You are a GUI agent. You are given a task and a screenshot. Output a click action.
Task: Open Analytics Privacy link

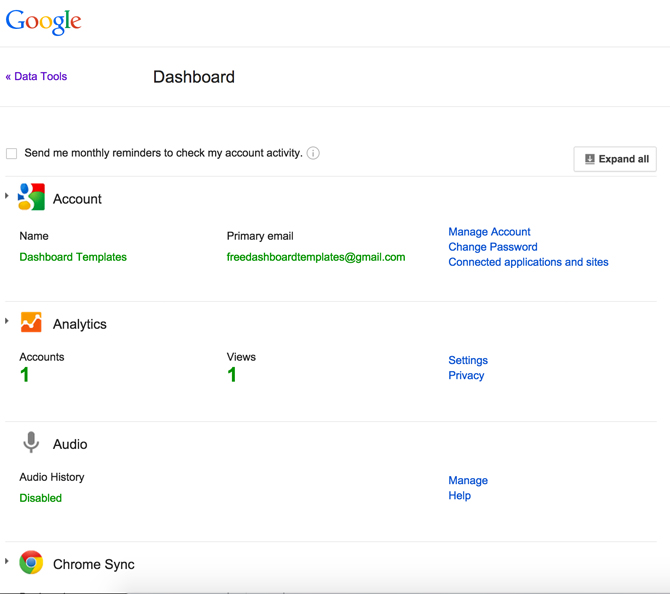click(x=466, y=375)
